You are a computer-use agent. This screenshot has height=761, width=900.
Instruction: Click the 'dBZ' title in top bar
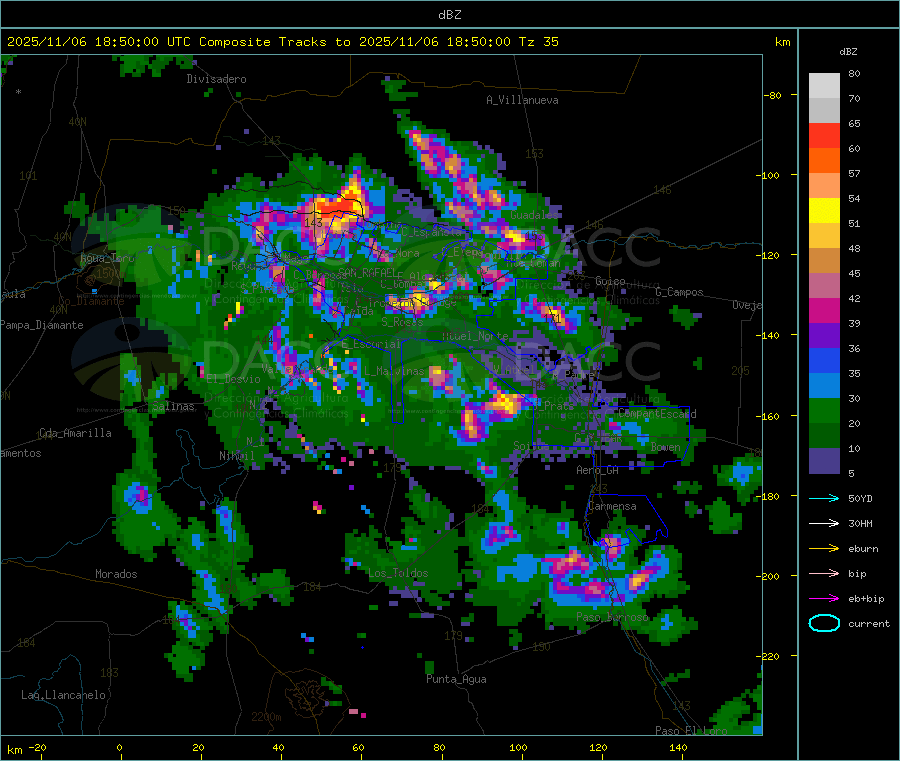pyautogui.click(x=449, y=15)
